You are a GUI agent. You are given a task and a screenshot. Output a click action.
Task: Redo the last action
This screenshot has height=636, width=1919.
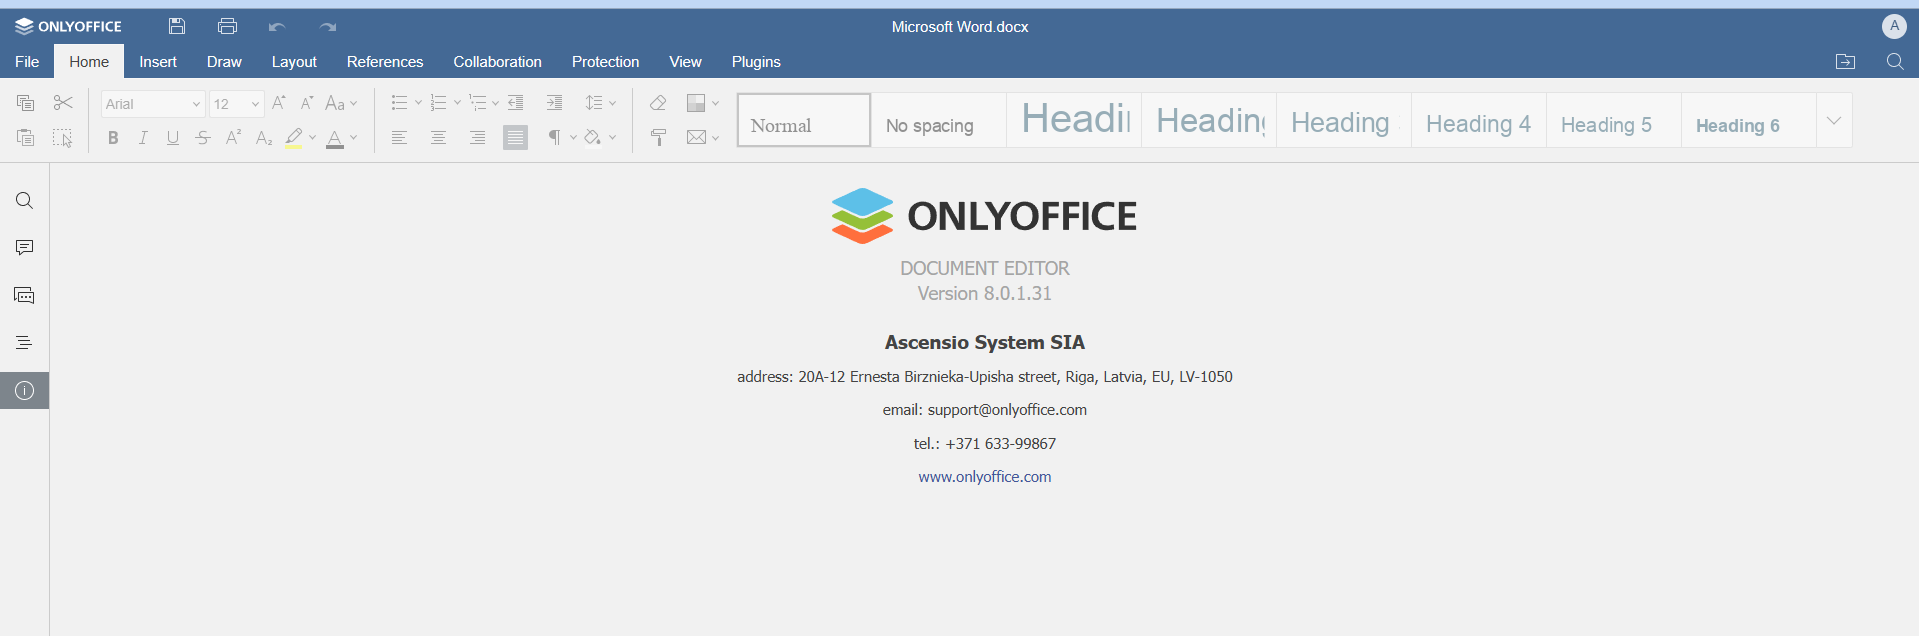click(328, 27)
